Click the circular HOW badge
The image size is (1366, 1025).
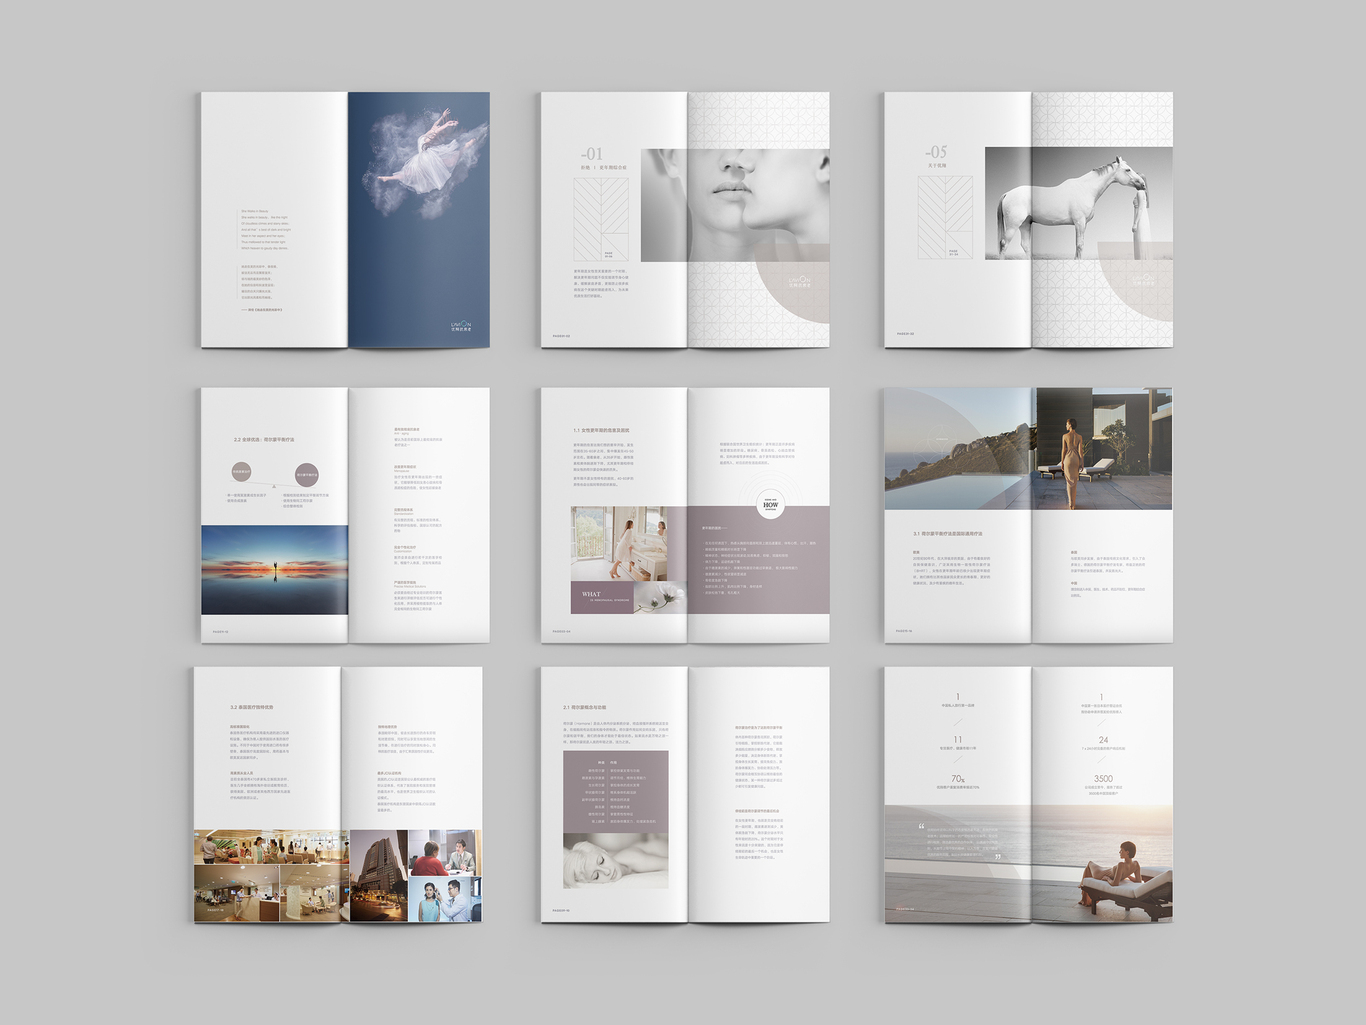pyautogui.click(x=770, y=505)
